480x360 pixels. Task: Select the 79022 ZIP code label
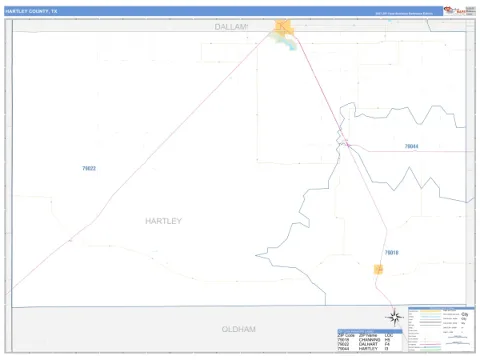[x=89, y=168]
